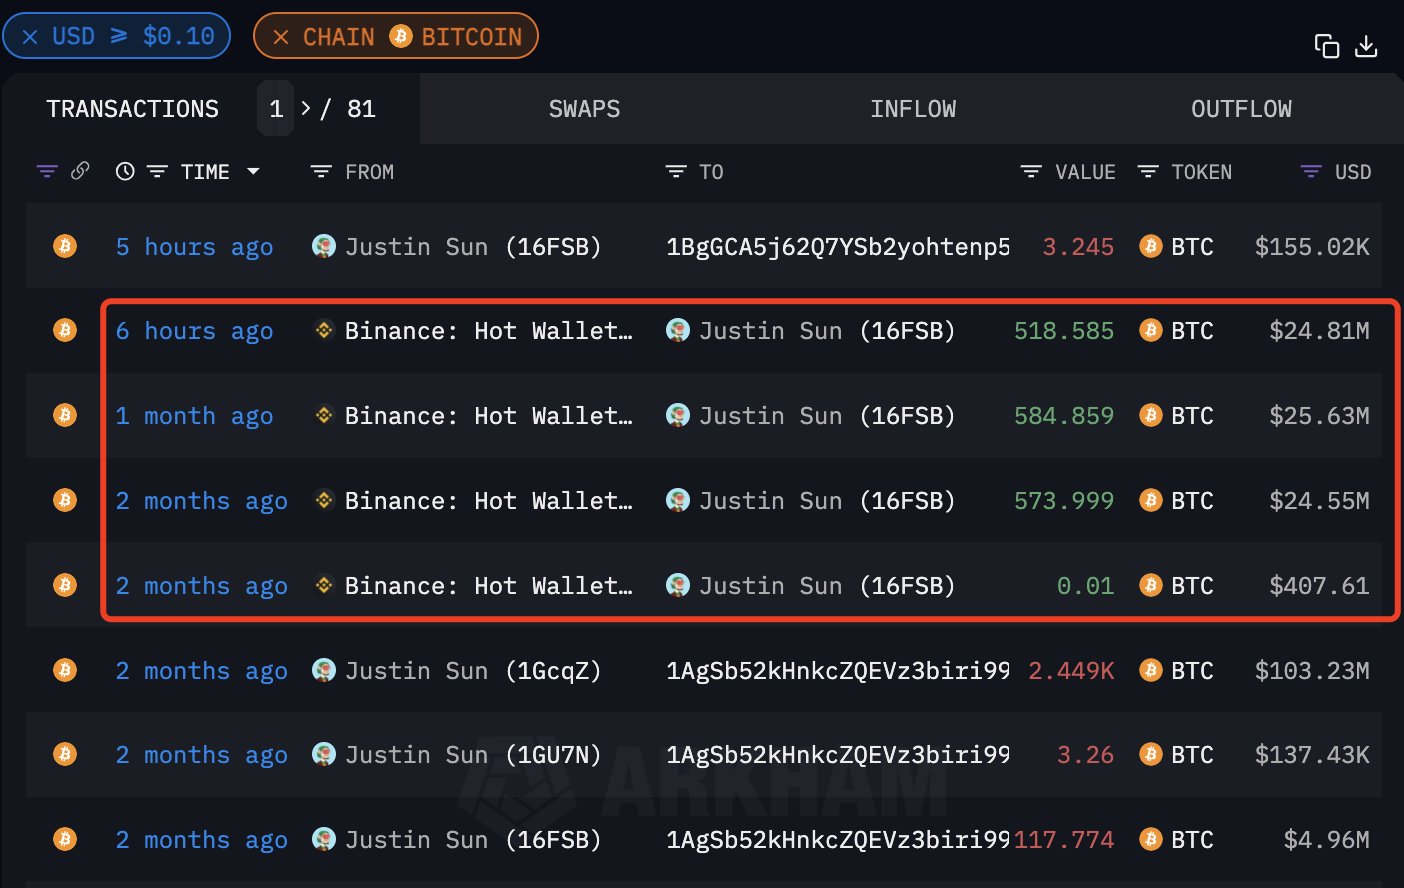Open the TIME sort dropdown arrow

(x=253, y=171)
